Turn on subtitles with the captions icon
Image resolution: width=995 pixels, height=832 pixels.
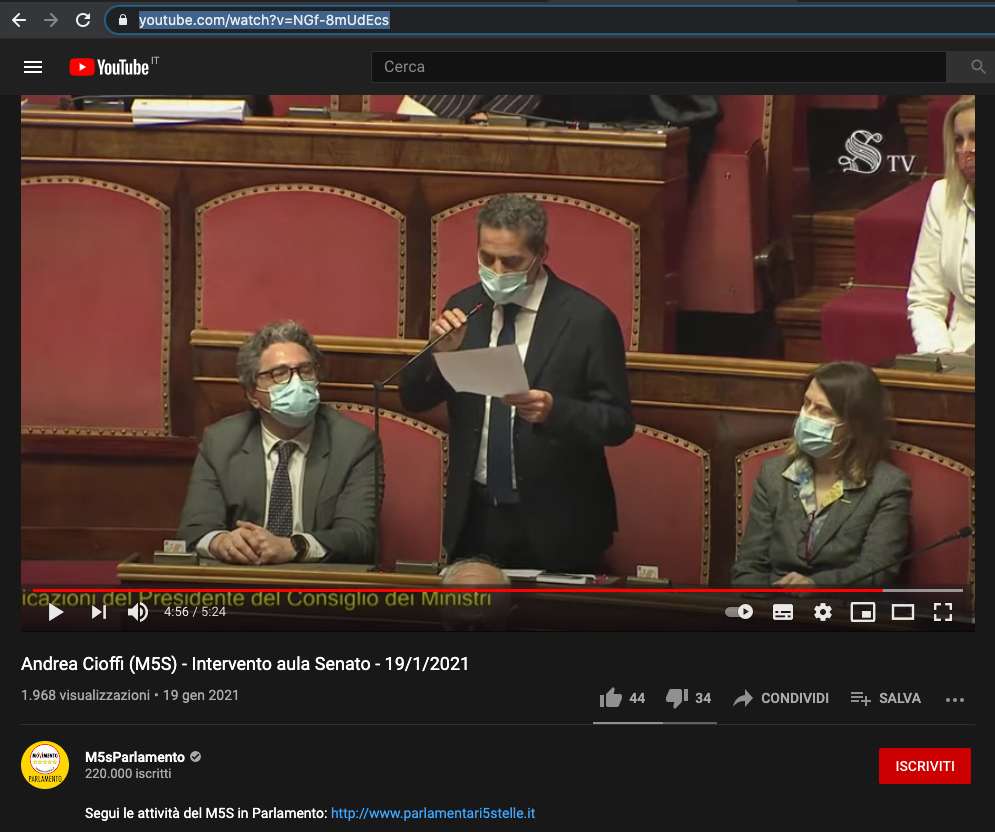pos(782,612)
